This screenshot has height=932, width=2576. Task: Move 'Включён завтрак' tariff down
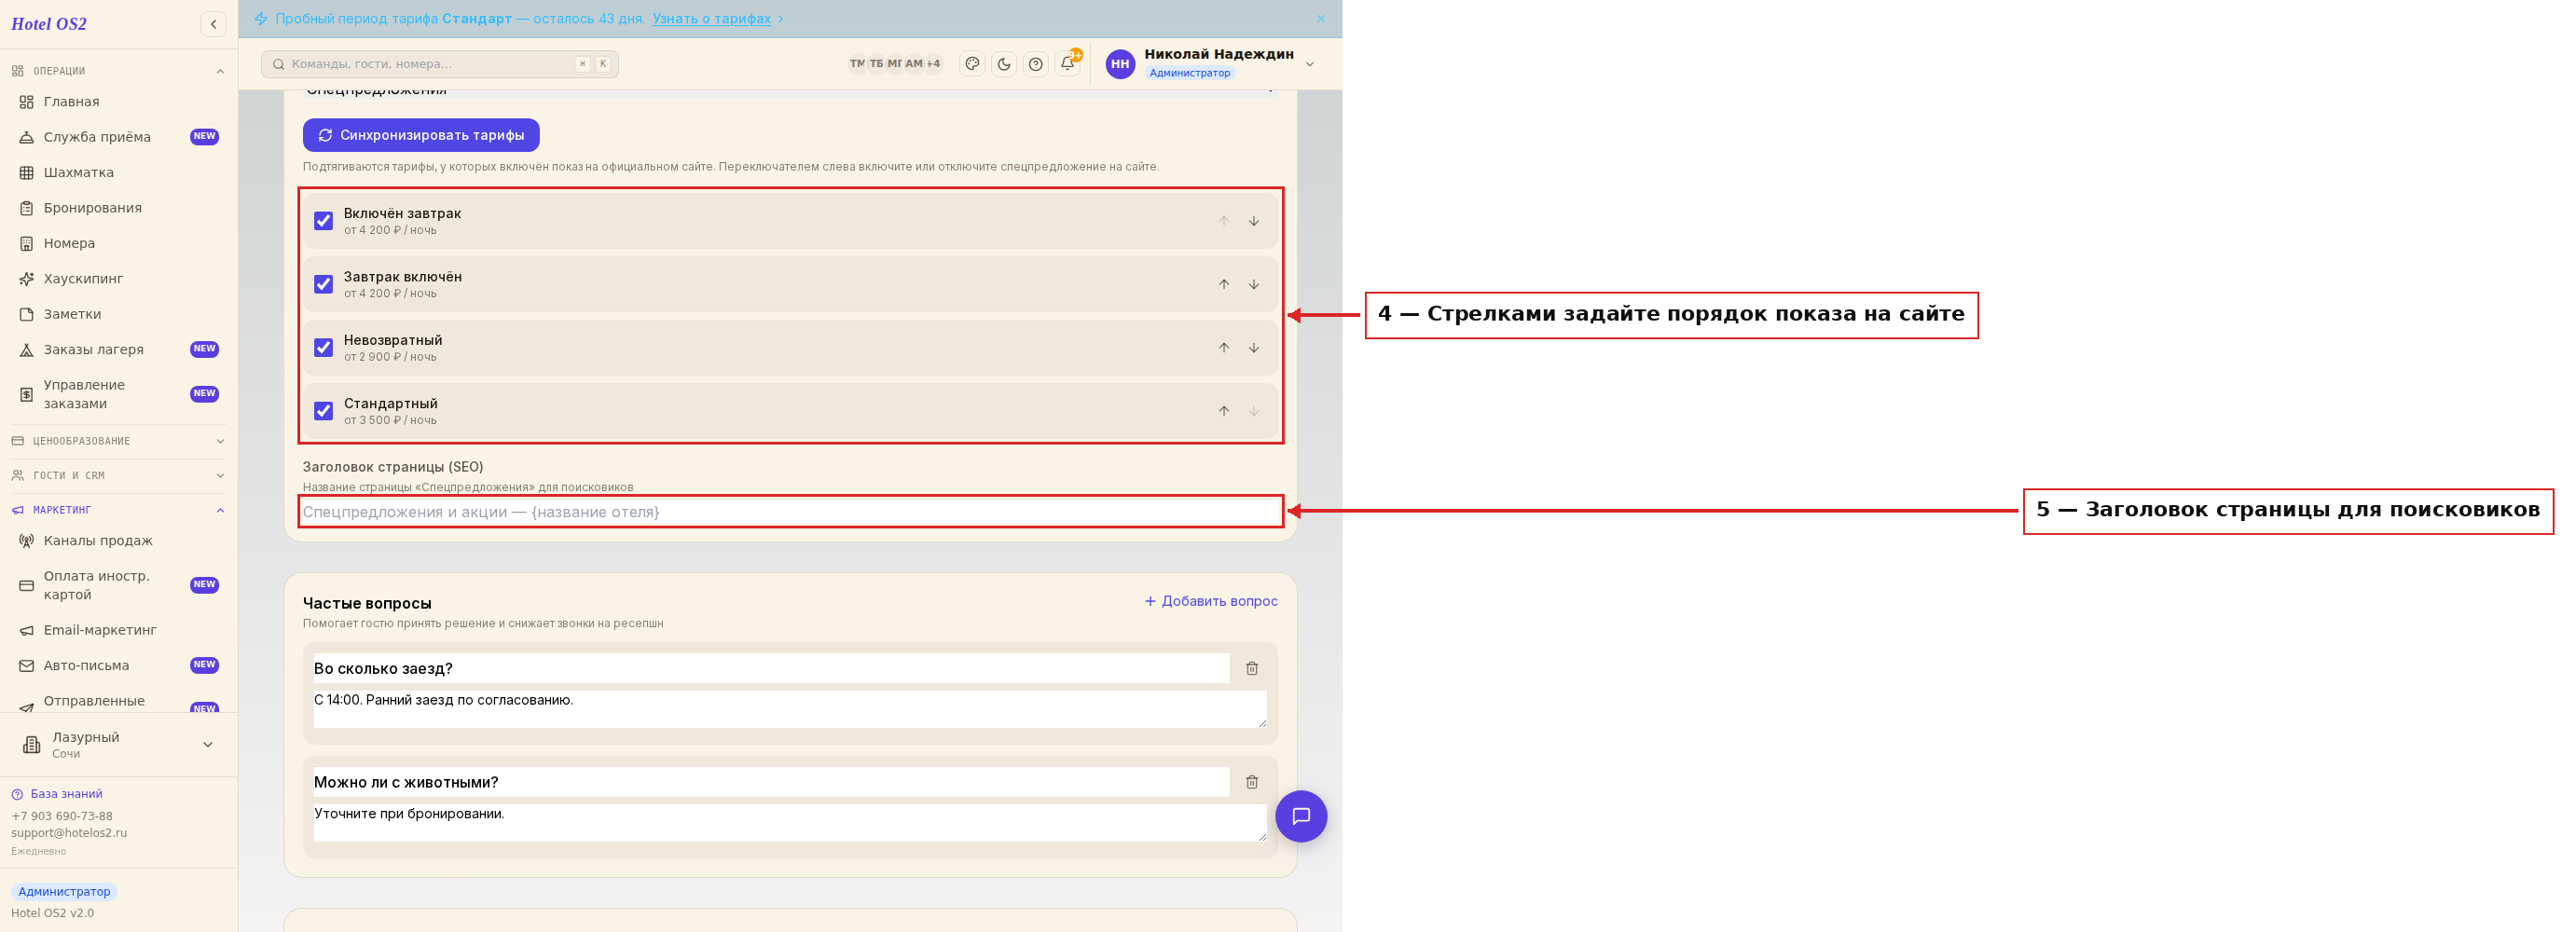(x=1254, y=221)
